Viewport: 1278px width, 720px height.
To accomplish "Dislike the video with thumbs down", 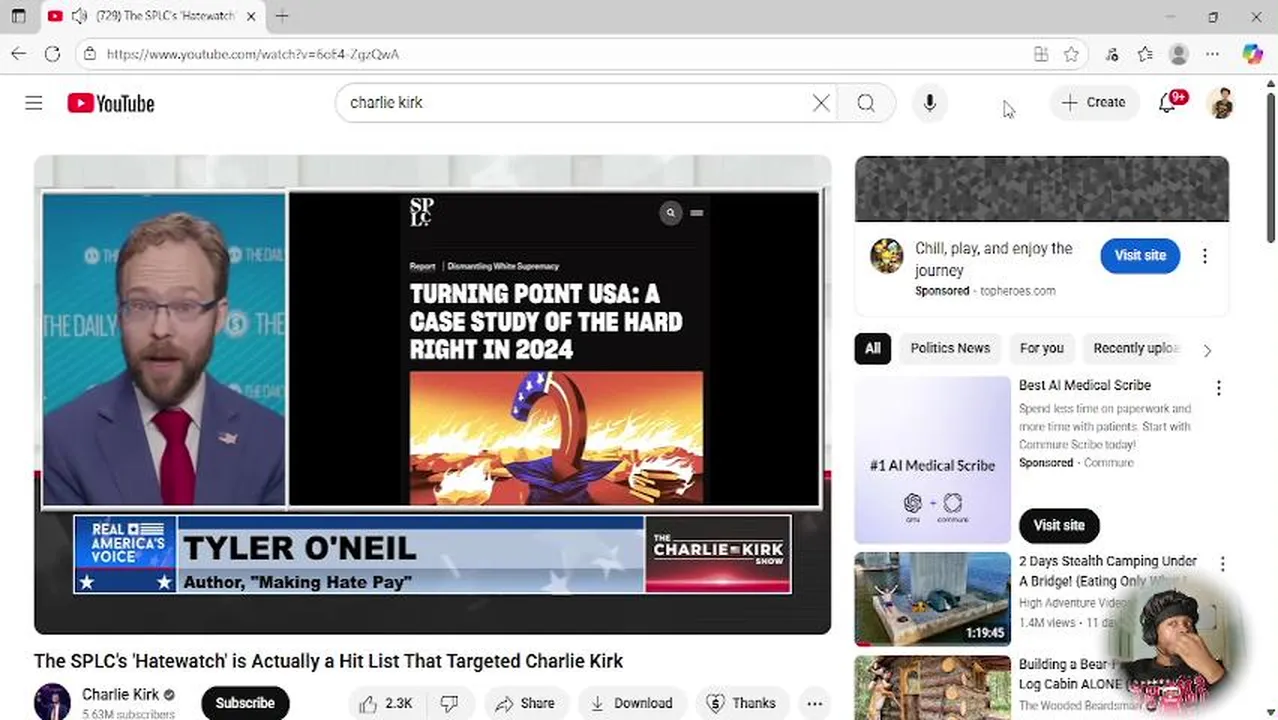I will 450,703.
